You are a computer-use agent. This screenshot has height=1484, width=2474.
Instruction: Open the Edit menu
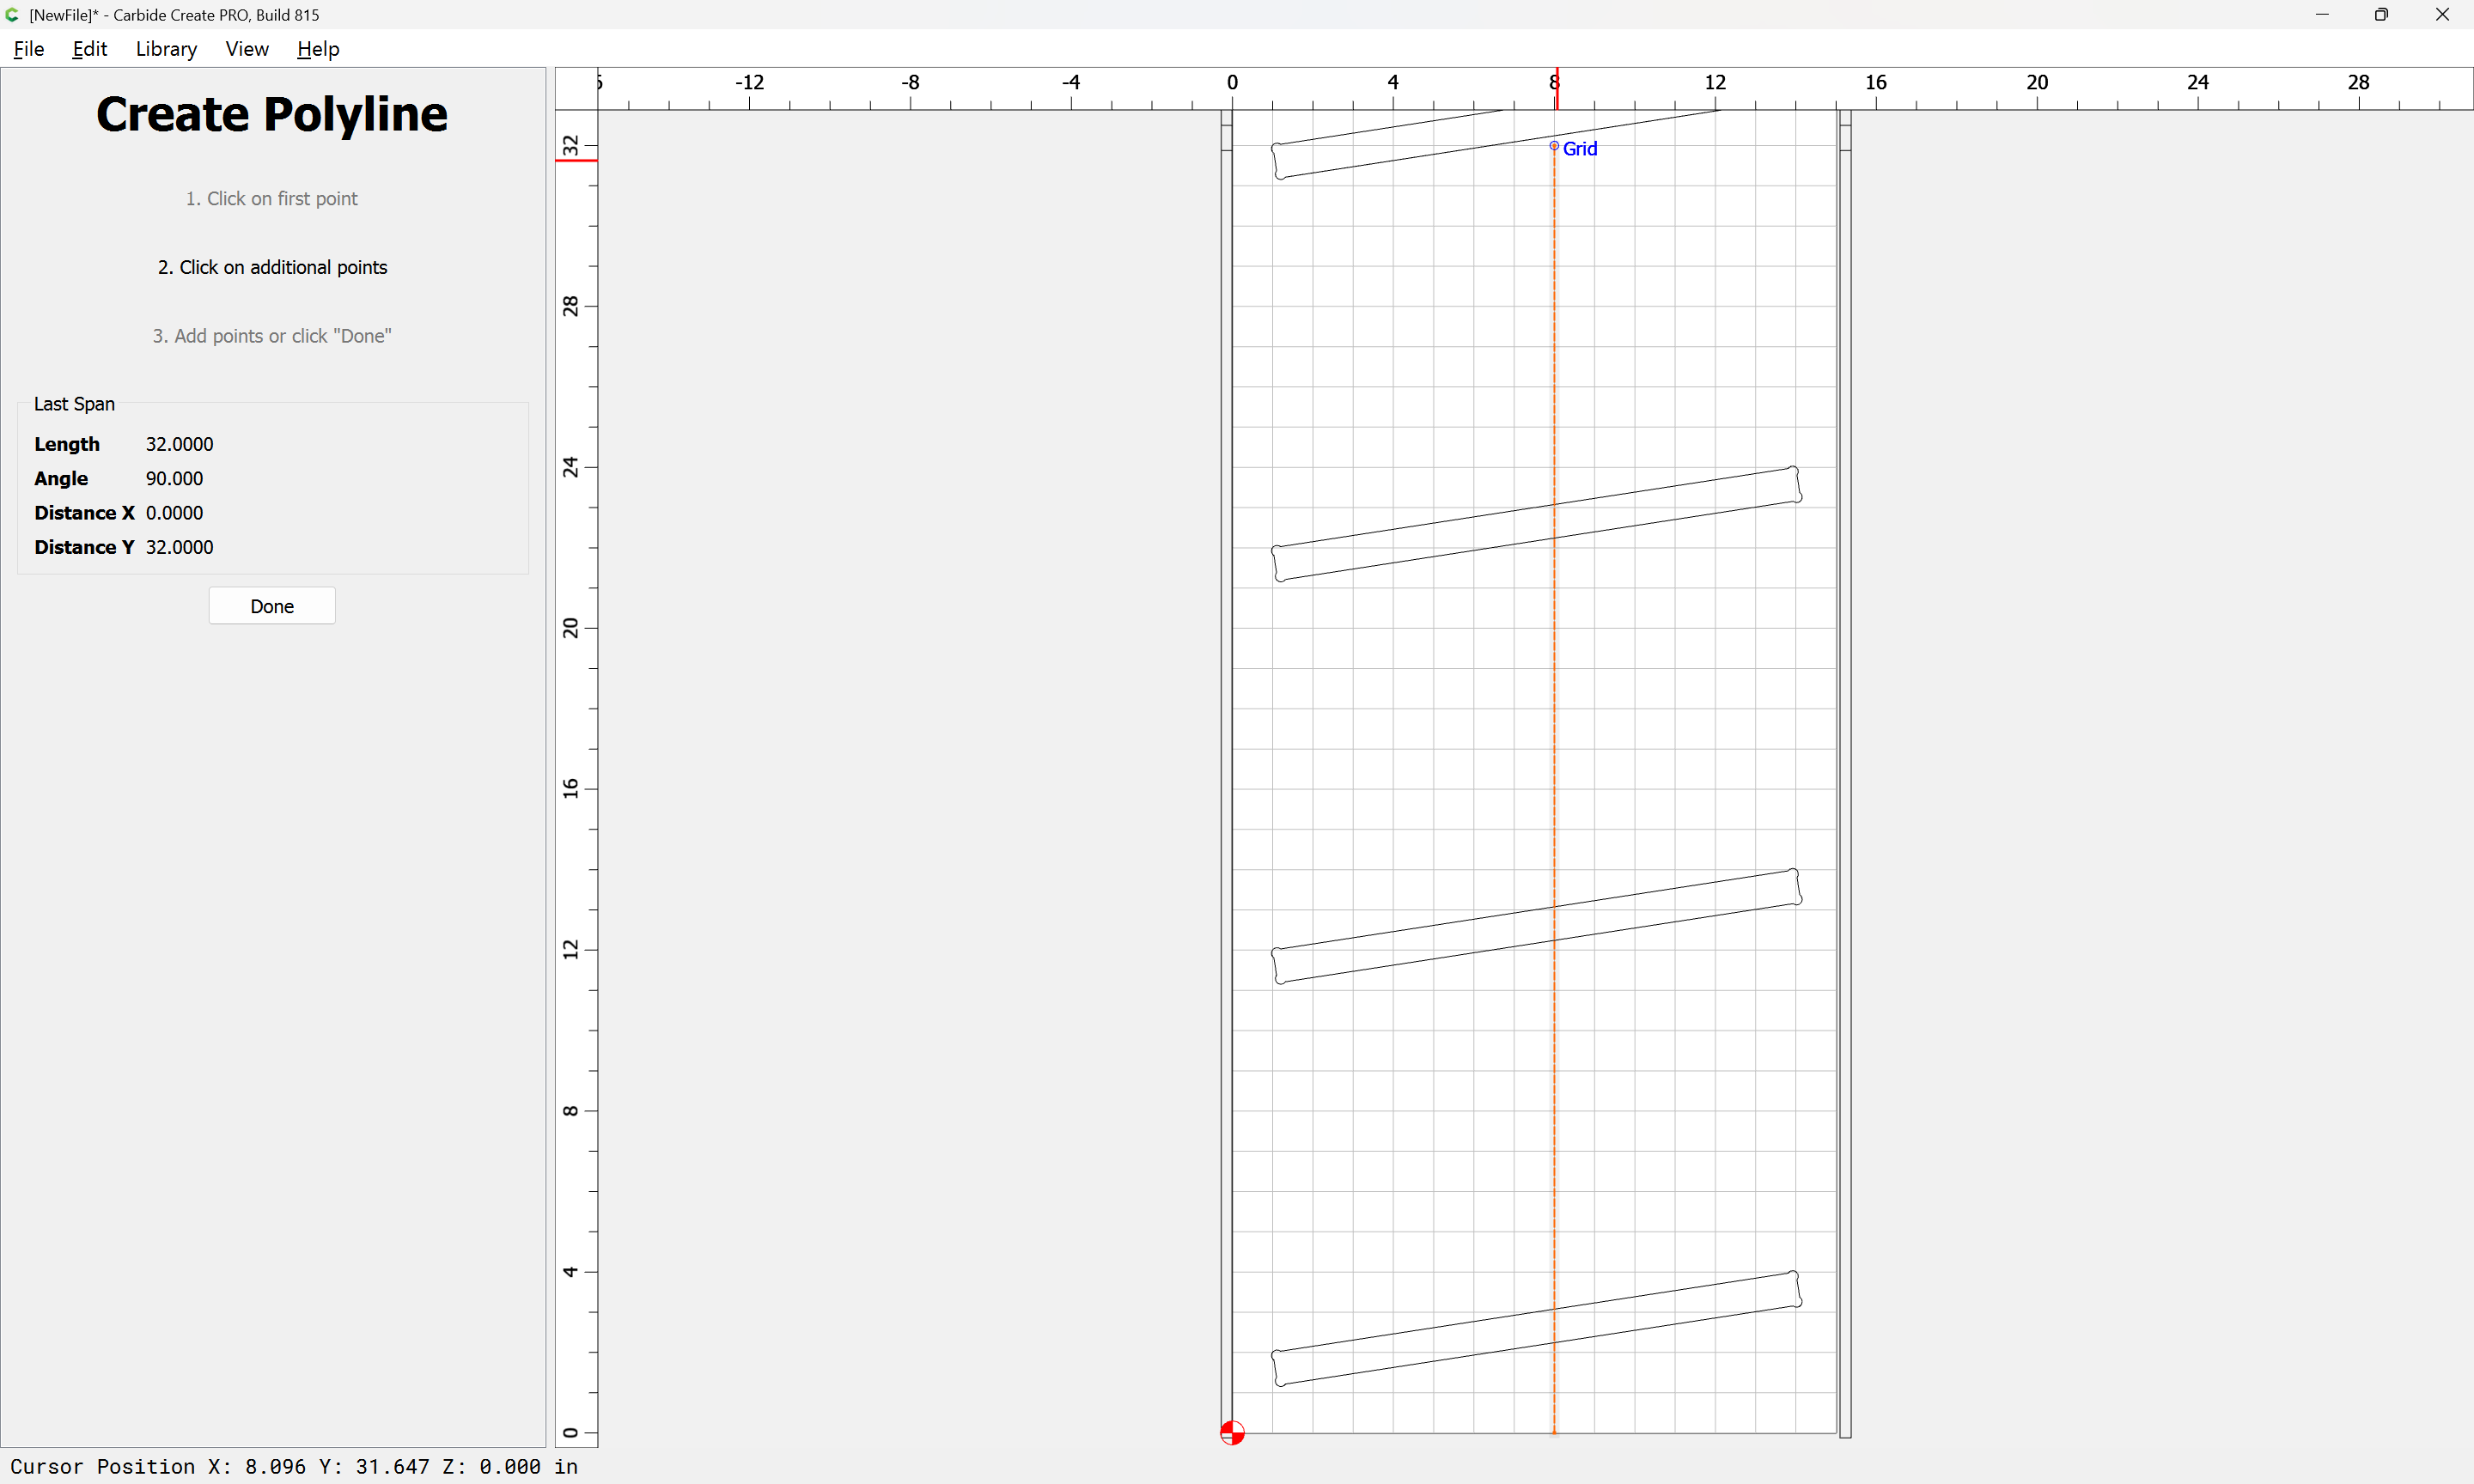(x=89, y=49)
